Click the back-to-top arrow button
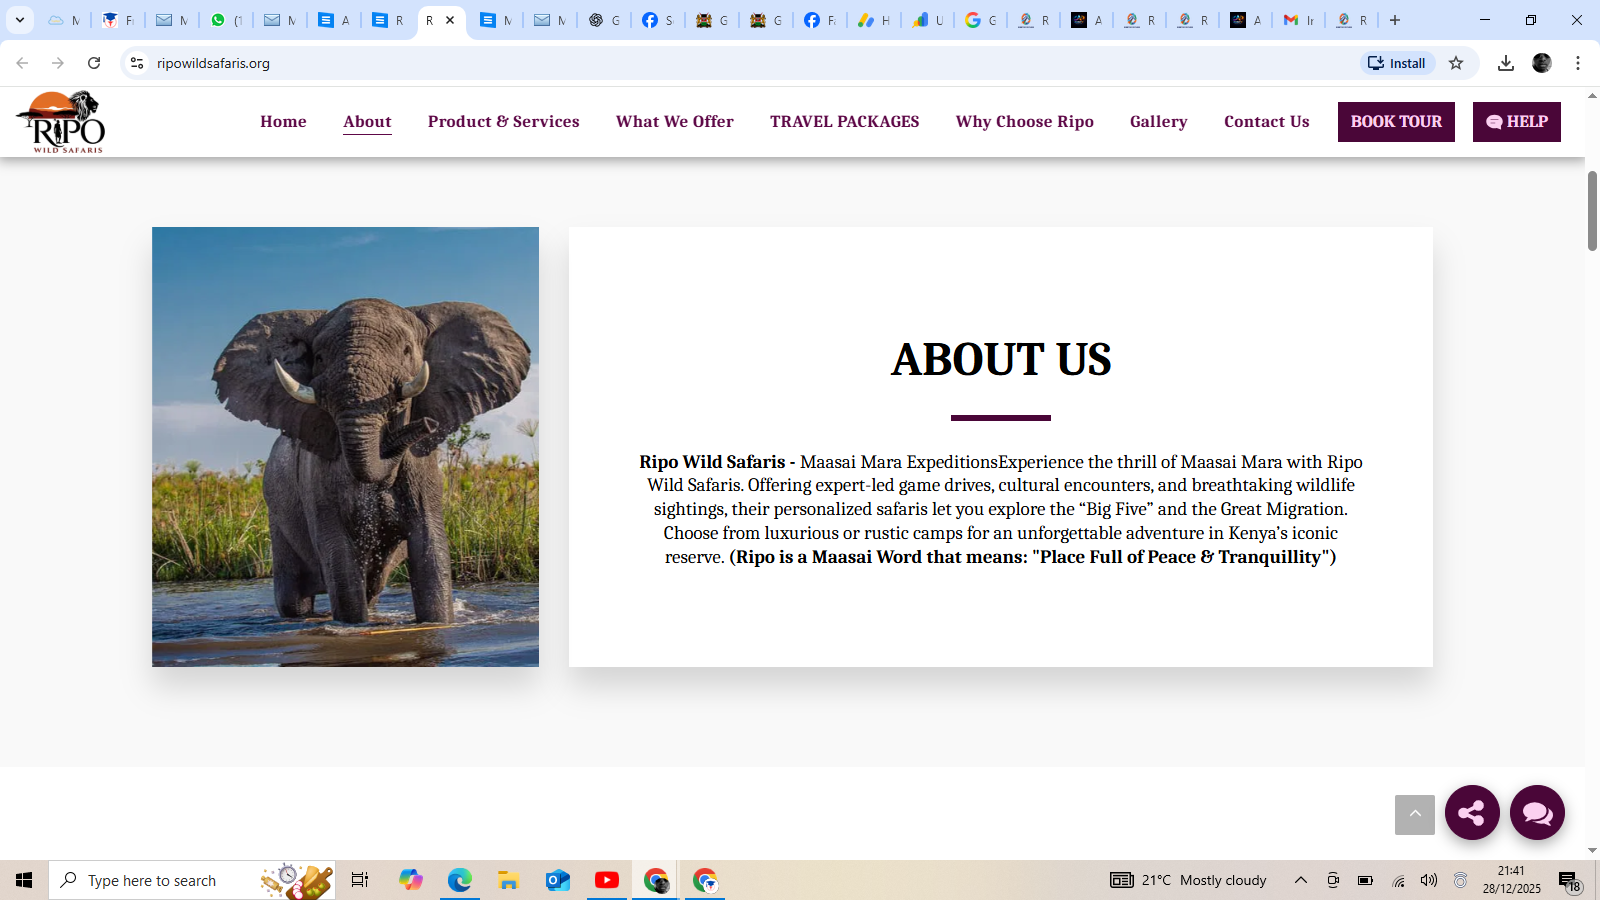 click(x=1415, y=815)
